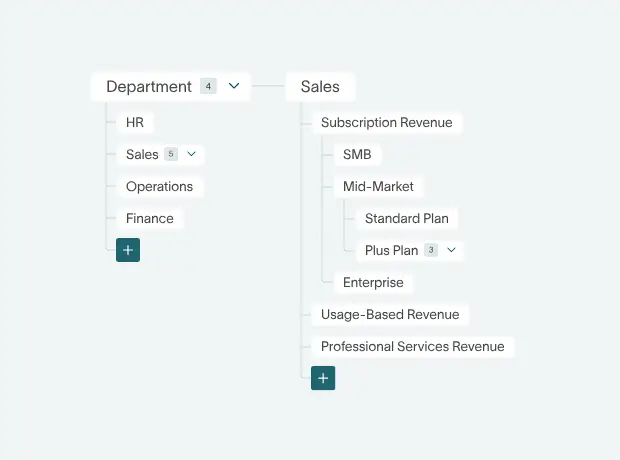Viewport: 620px width, 460px height.
Task: Select the Enterprise node
Action: click(373, 282)
